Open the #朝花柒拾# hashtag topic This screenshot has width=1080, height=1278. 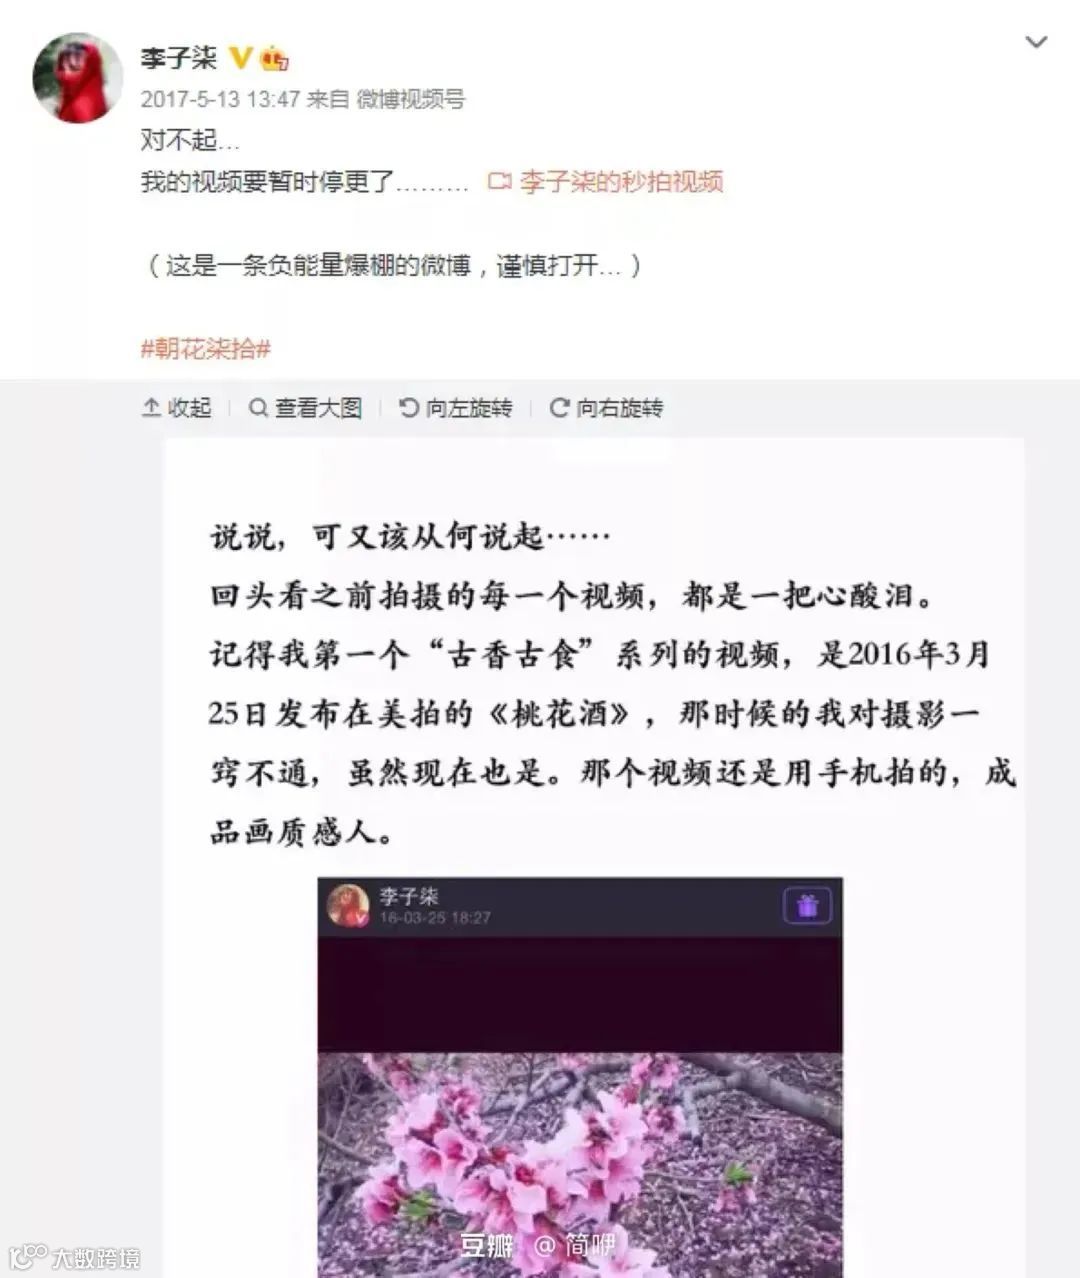(206, 348)
